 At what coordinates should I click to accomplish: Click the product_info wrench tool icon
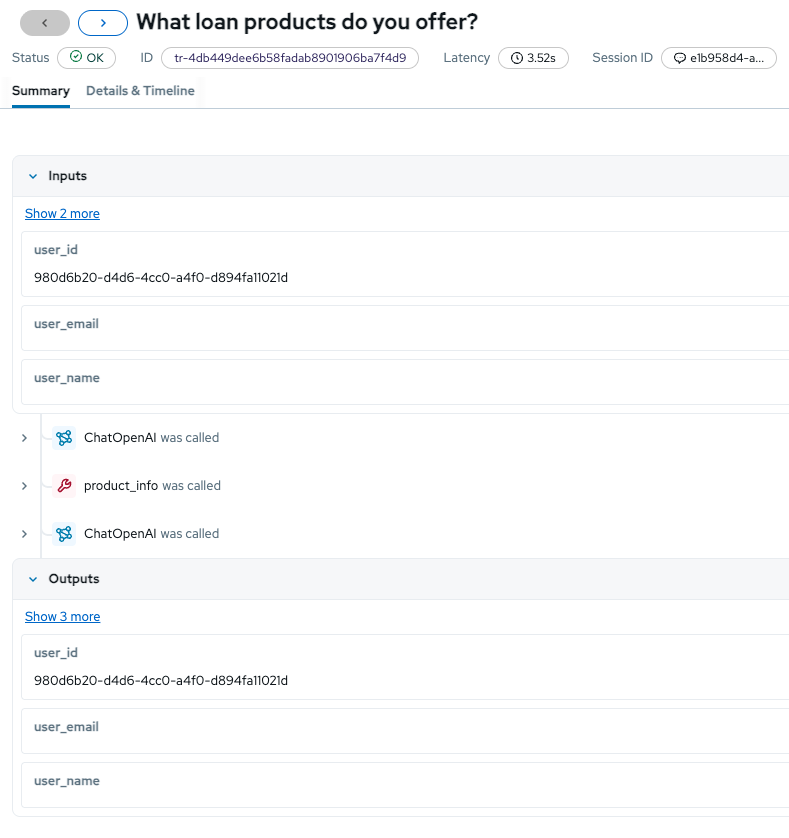point(64,486)
